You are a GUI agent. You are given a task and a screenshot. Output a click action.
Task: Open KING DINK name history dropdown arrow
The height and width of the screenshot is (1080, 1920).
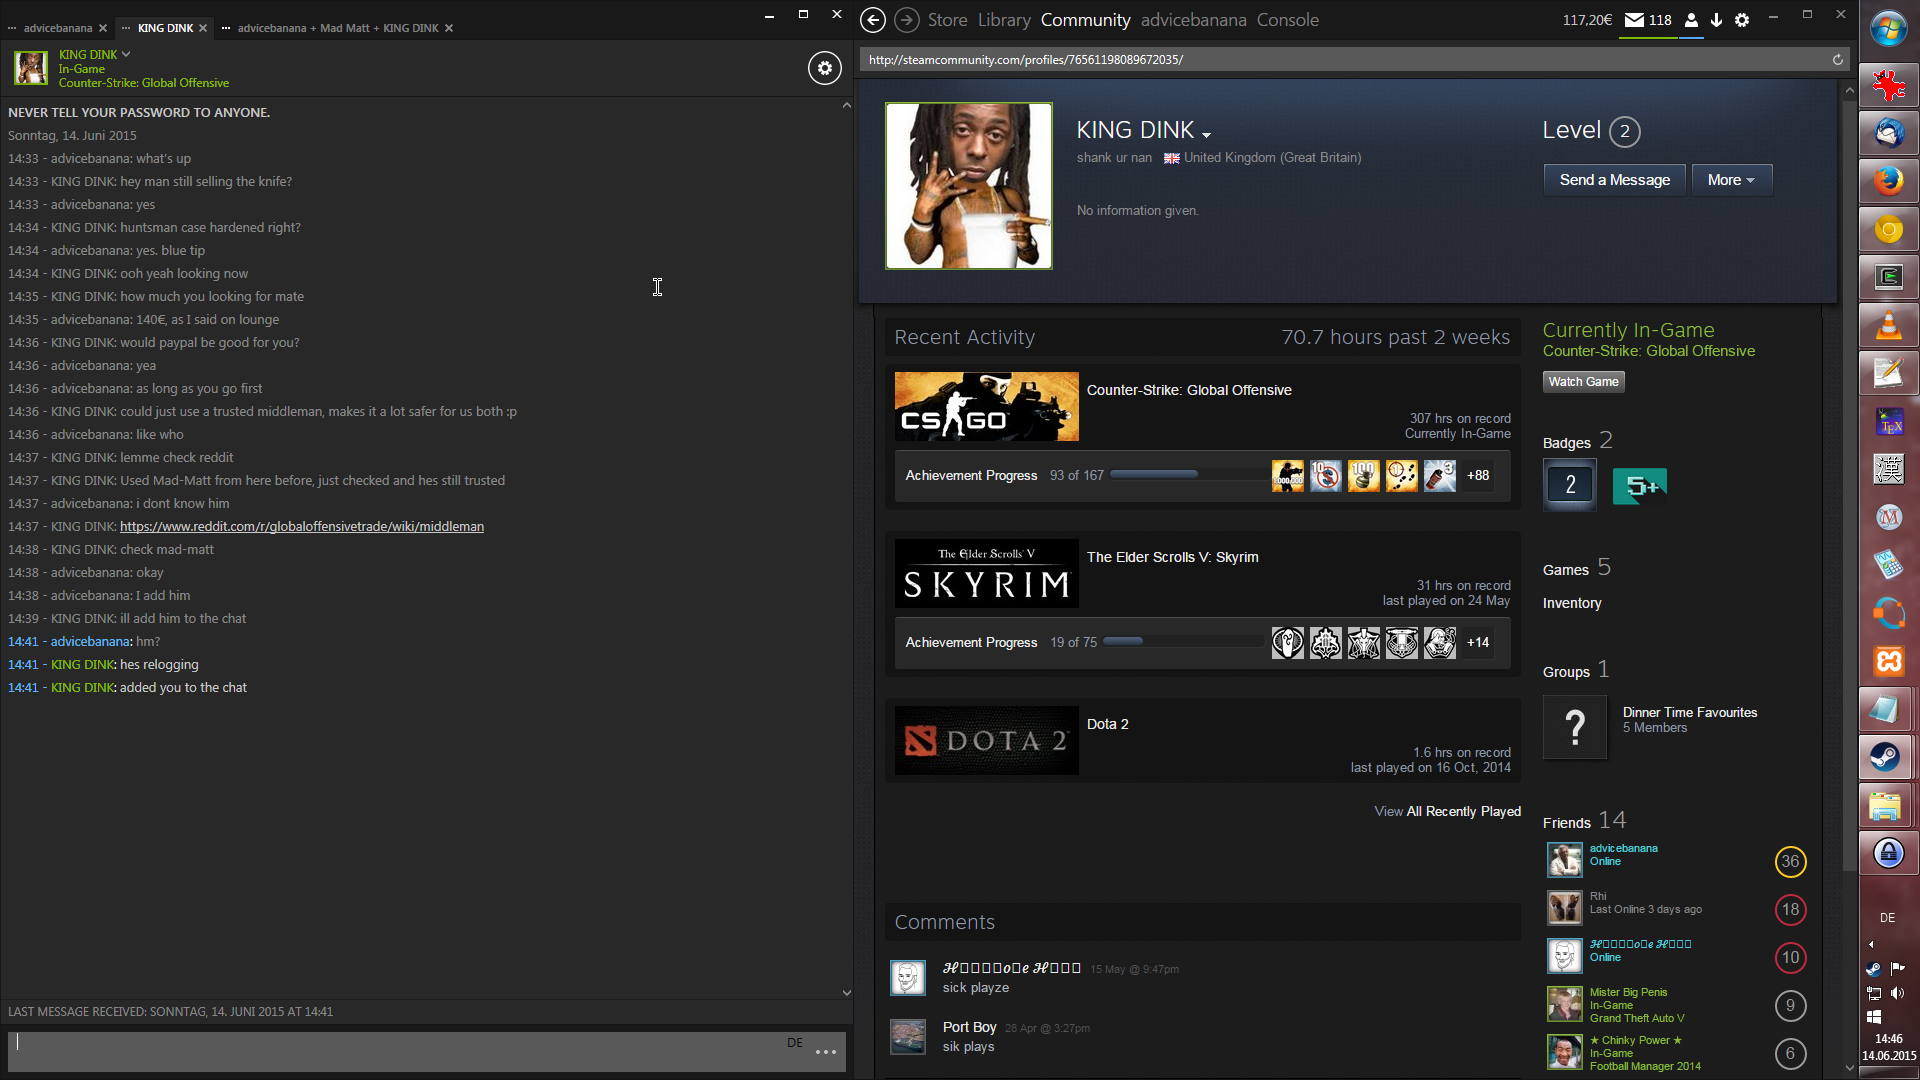(1207, 135)
